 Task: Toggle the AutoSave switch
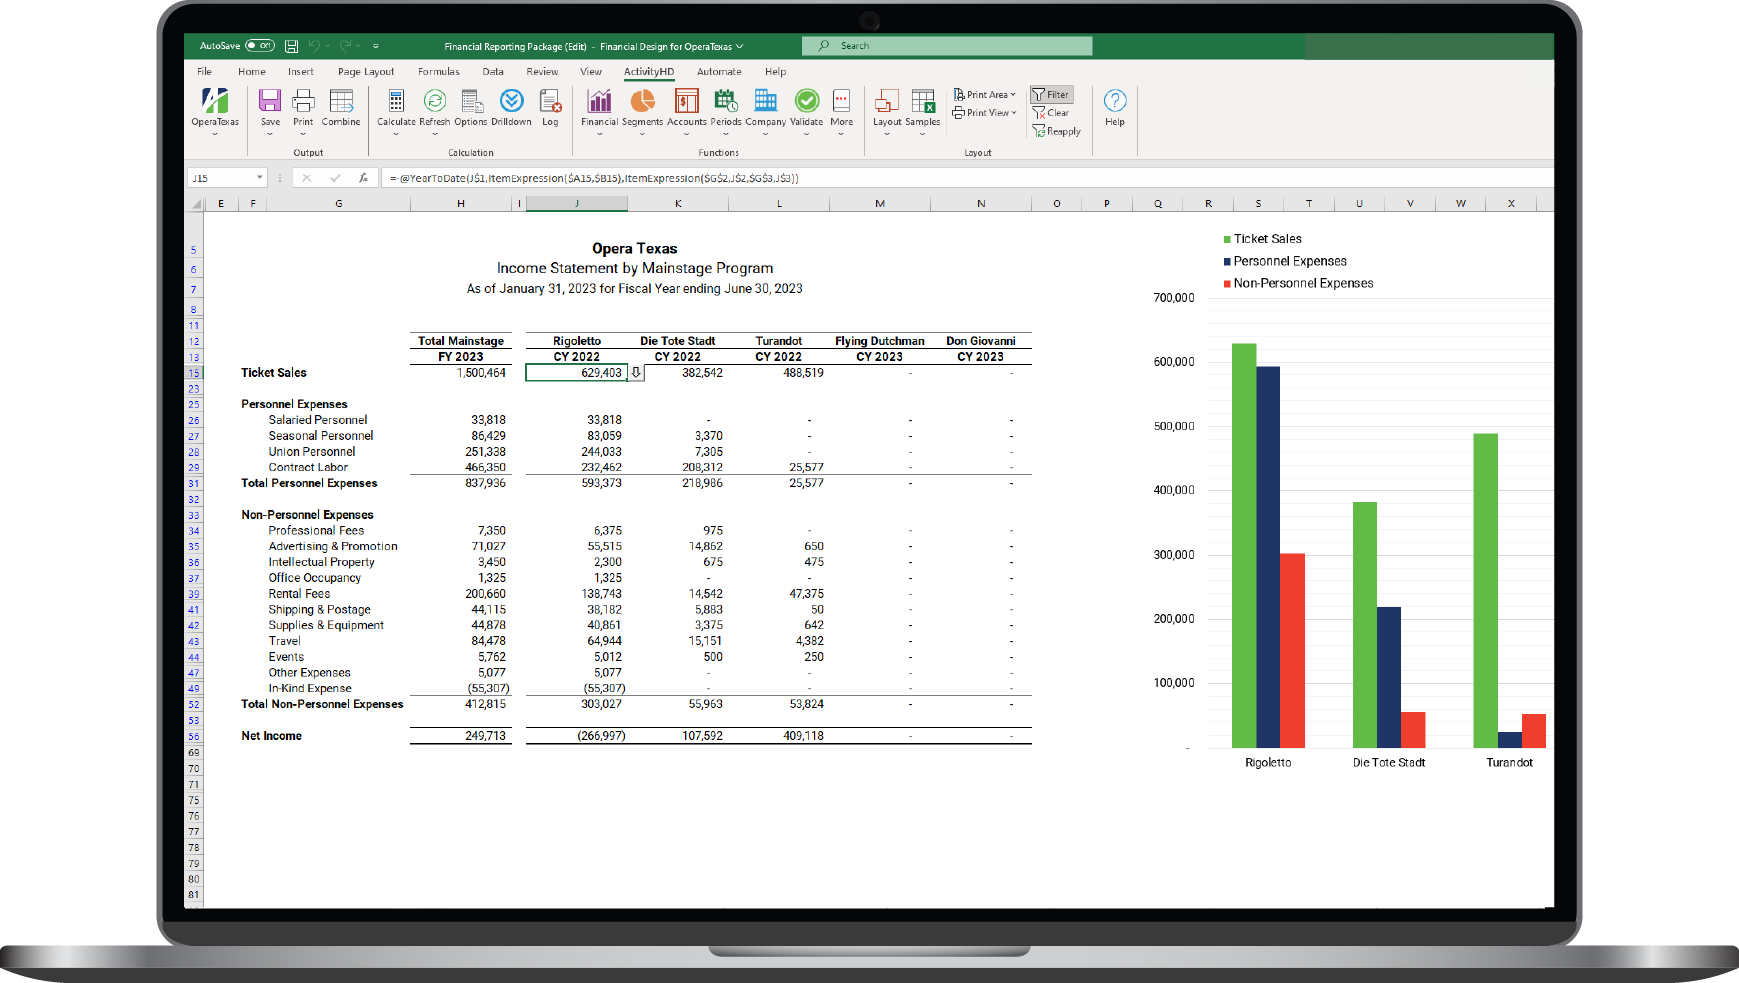pos(260,46)
